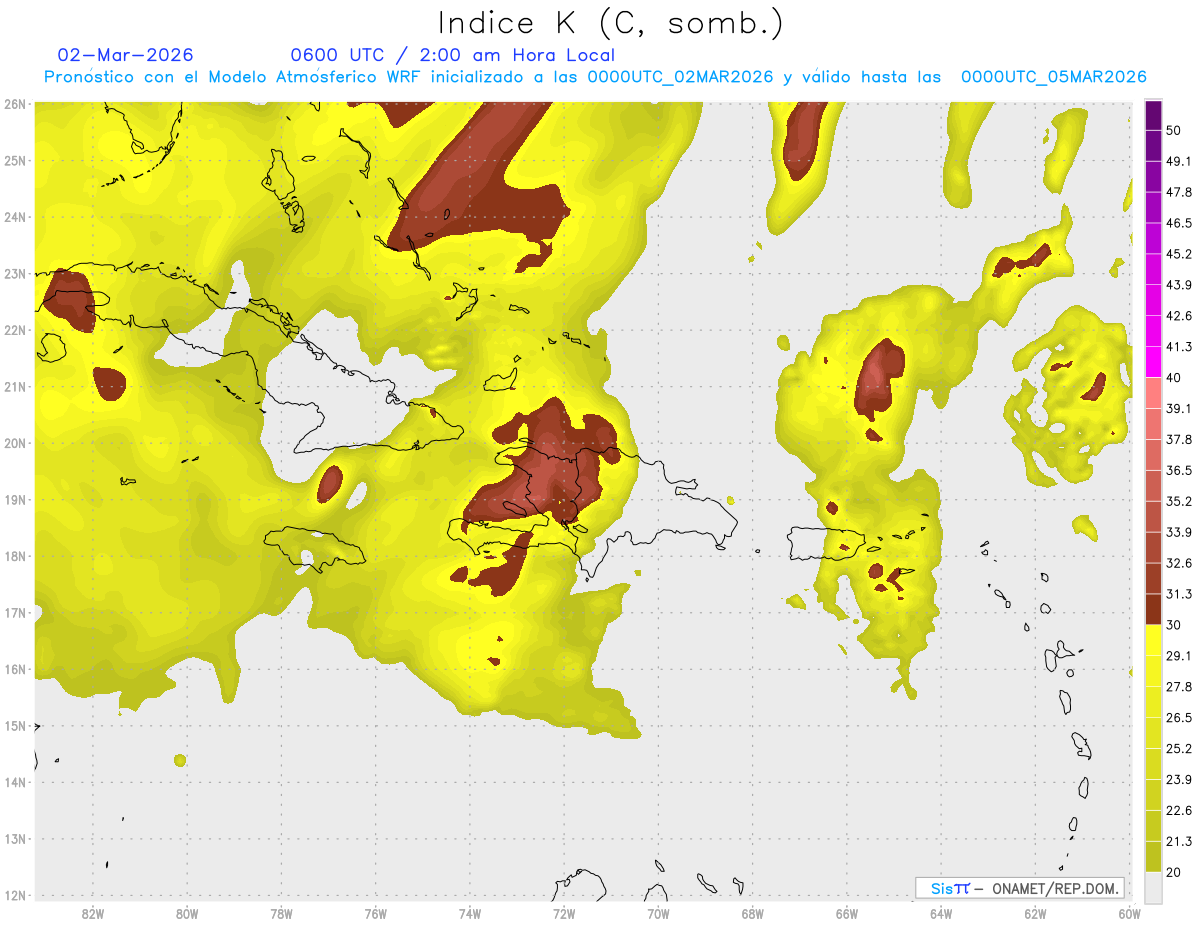This screenshot has width=1200, height=927.
Task: Click the '74W' longitude label
Action: 470,913
